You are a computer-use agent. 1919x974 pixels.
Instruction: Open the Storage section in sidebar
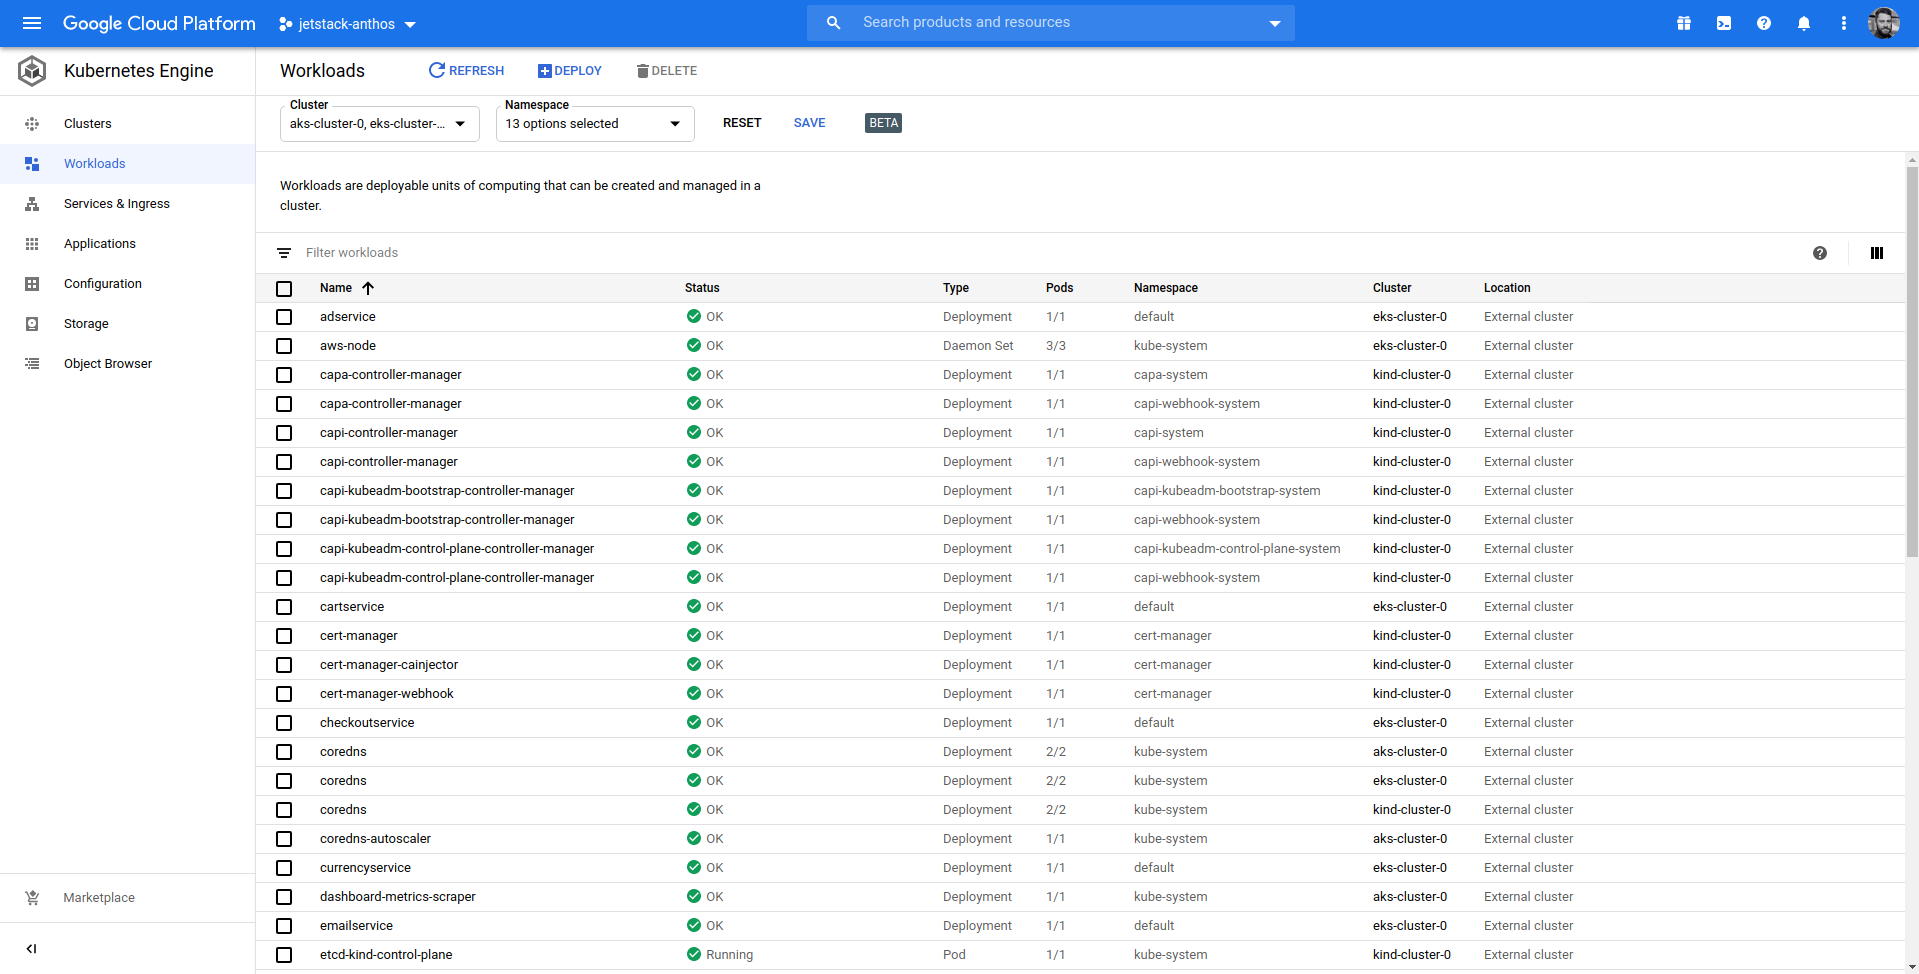[86, 323]
